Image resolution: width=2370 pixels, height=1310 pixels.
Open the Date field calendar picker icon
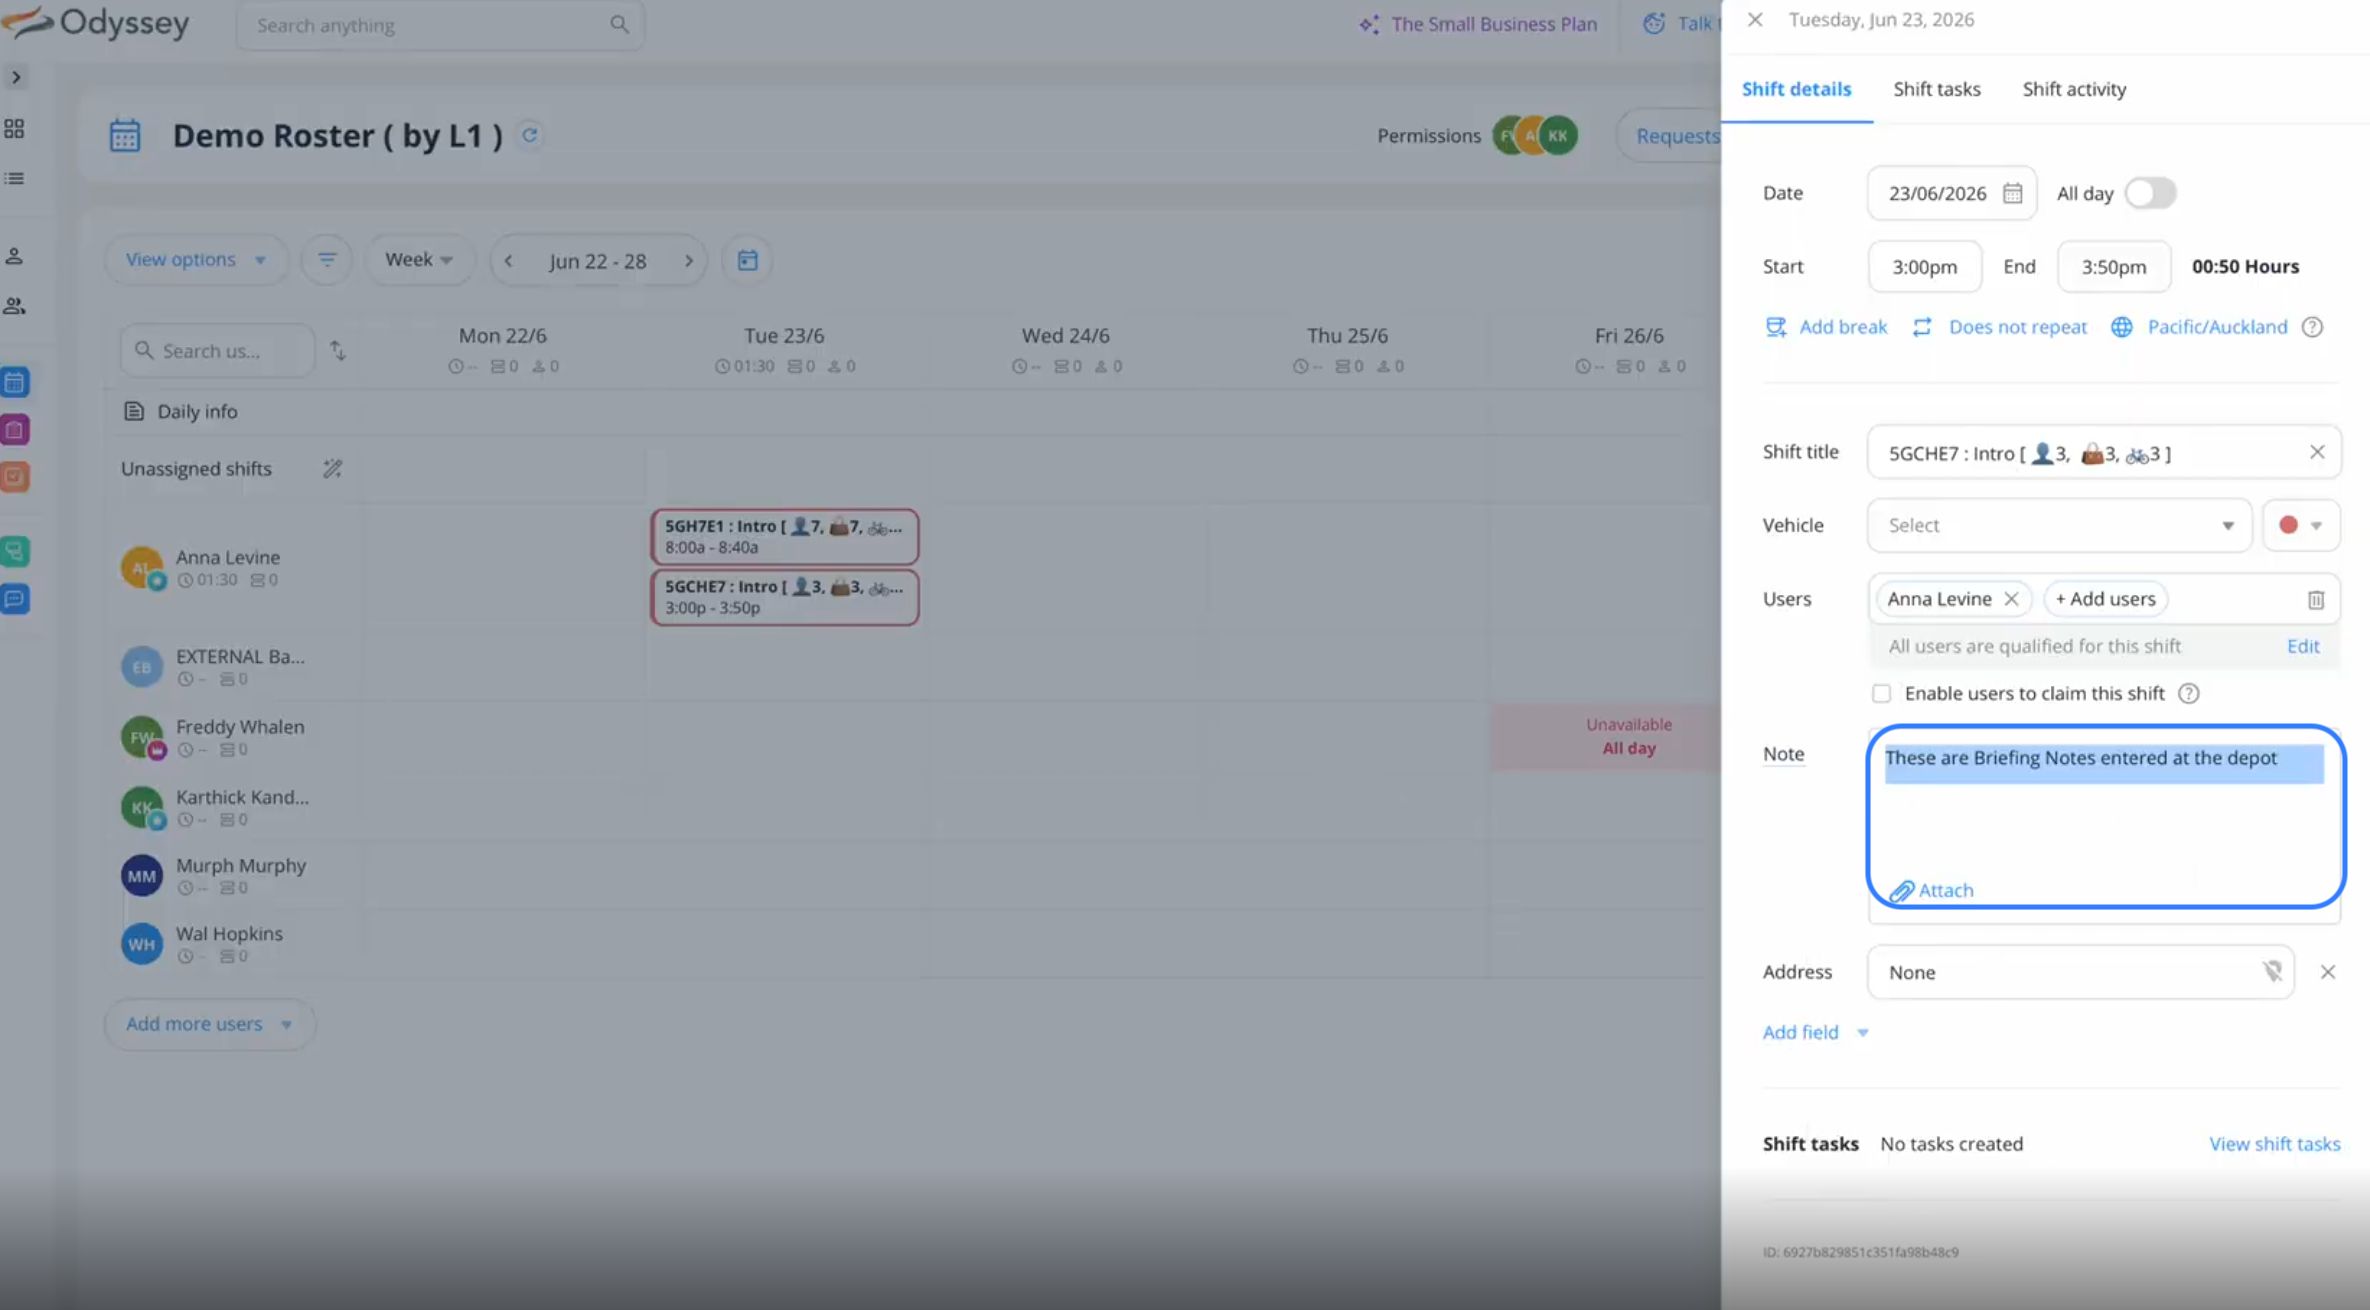point(2012,193)
